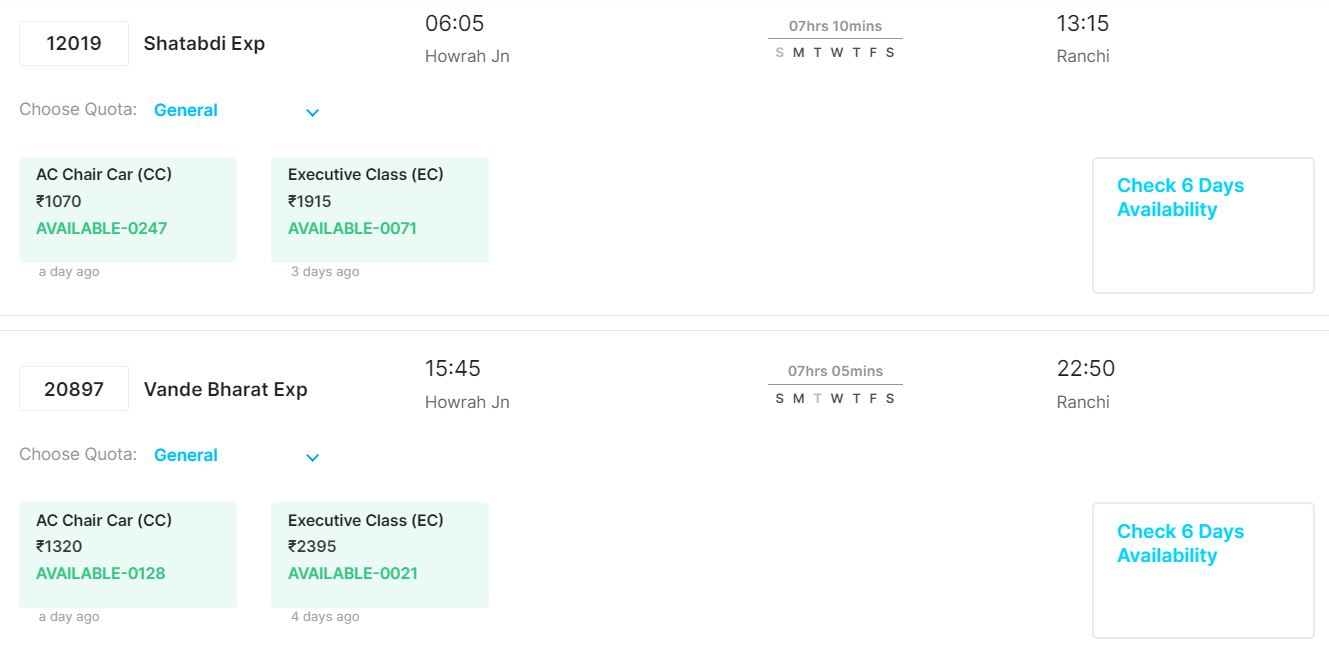Click running days row under 07hrs 05mins
The width and height of the screenshot is (1329, 649).
coord(835,398)
